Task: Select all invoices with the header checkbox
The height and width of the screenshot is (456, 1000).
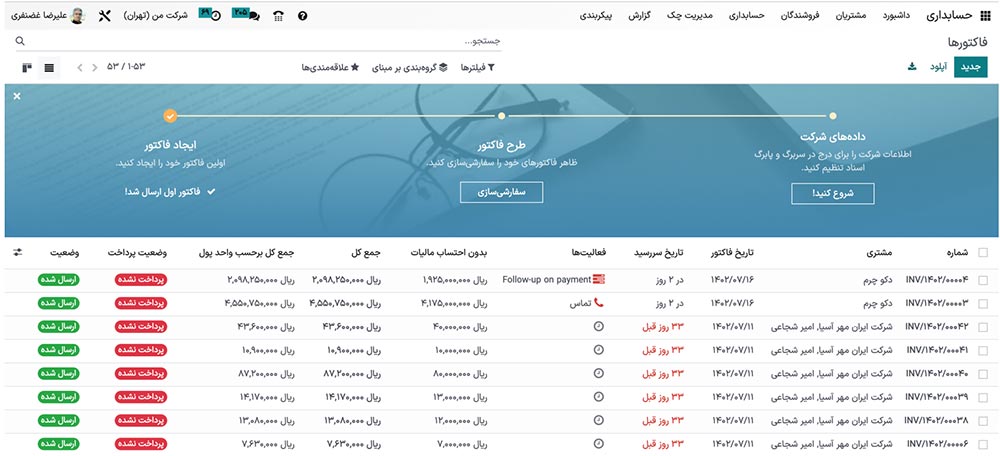Action: (x=983, y=253)
